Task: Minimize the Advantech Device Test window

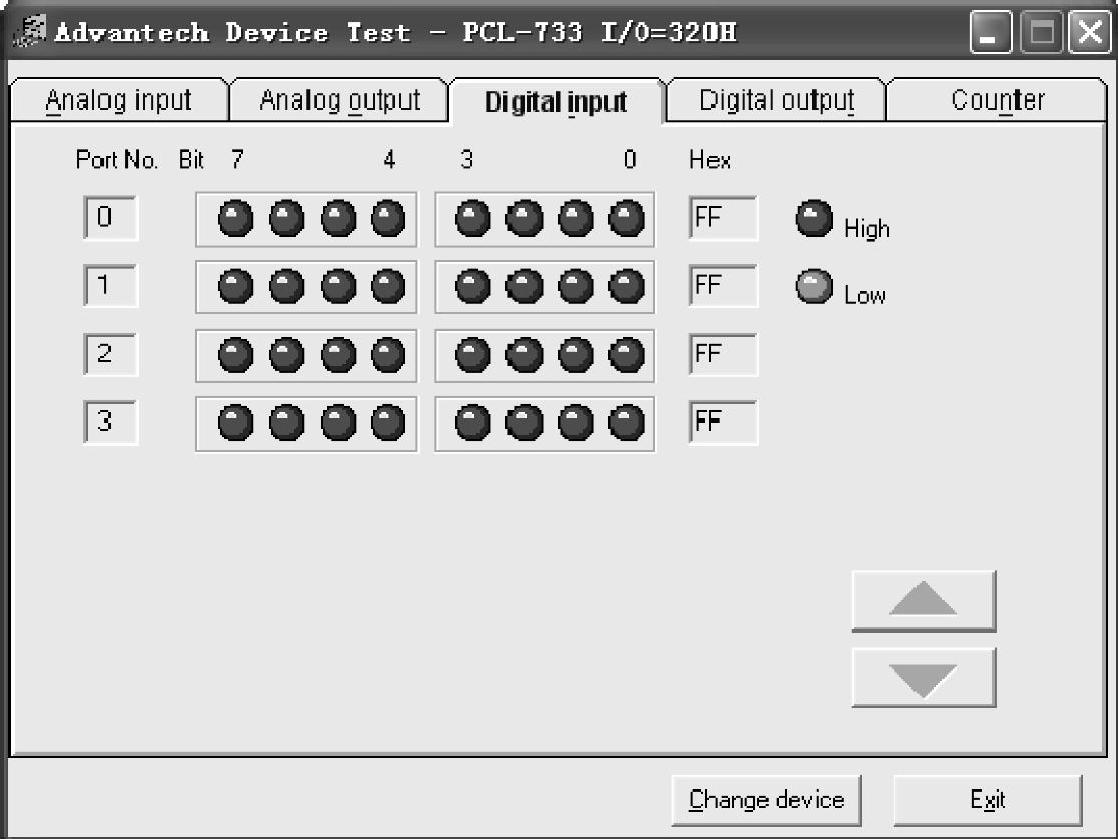Action: pyautogui.click(x=990, y=32)
